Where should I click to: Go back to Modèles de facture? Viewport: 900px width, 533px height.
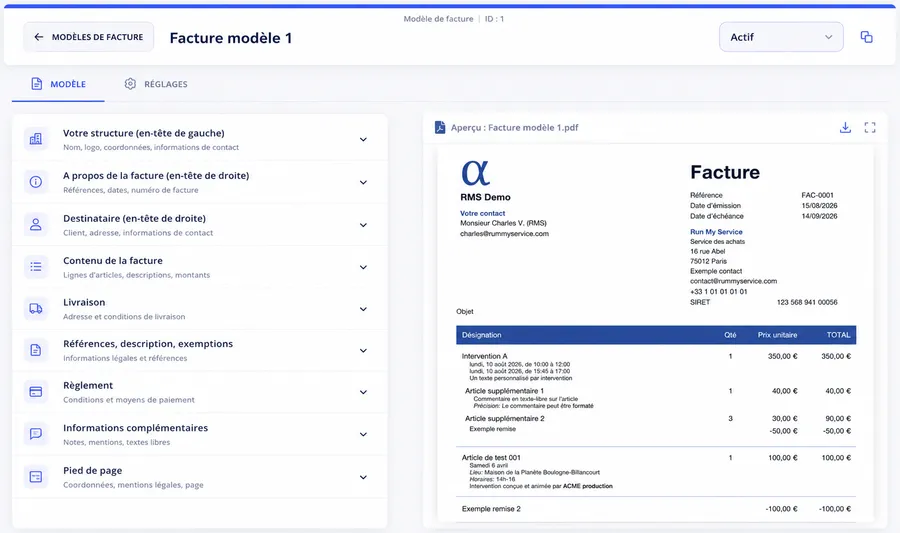88,37
